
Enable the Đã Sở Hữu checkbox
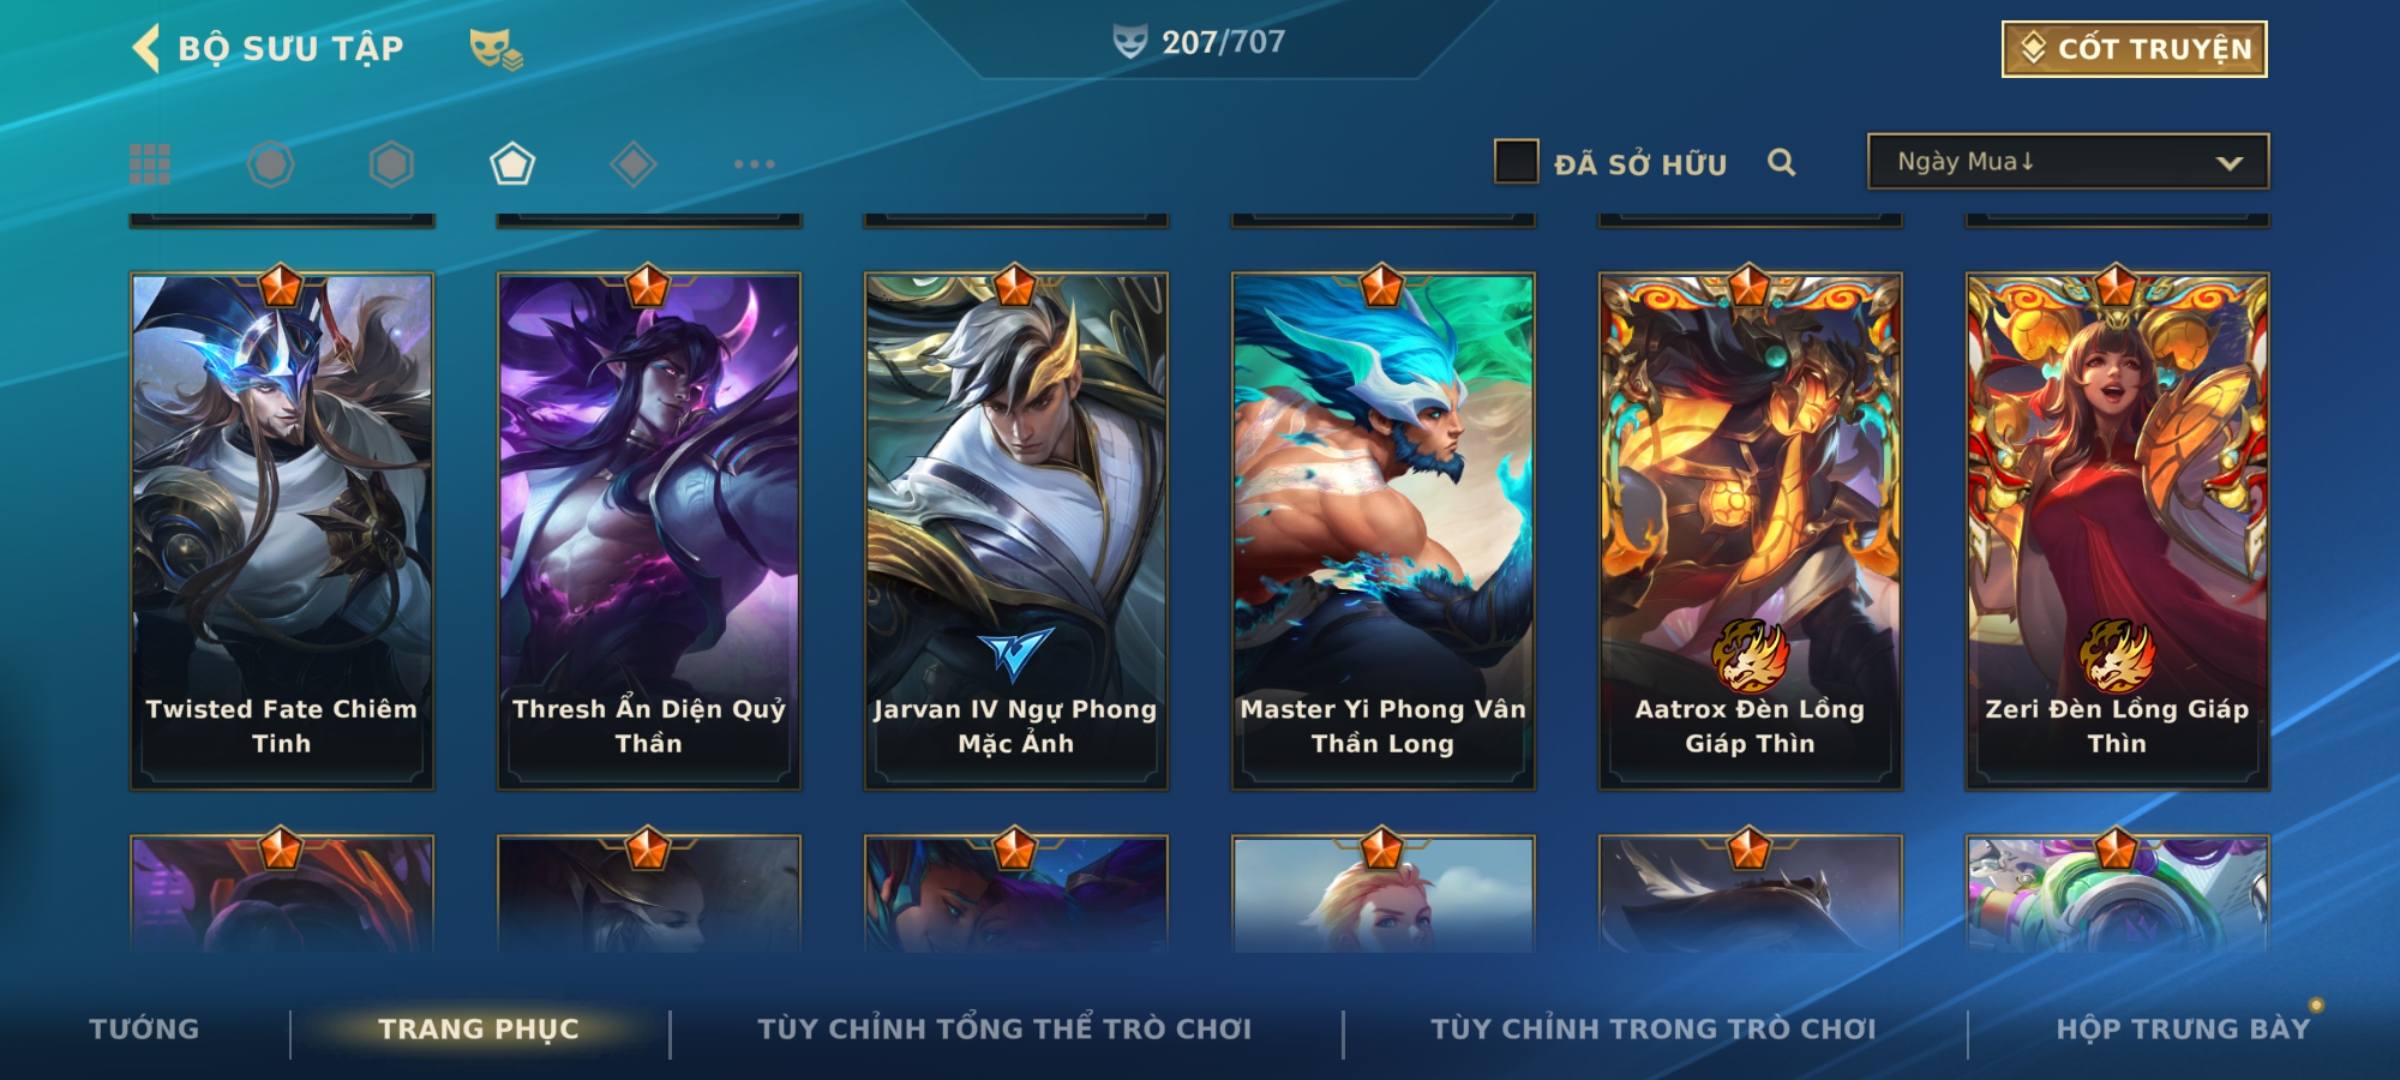point(1516,162)
